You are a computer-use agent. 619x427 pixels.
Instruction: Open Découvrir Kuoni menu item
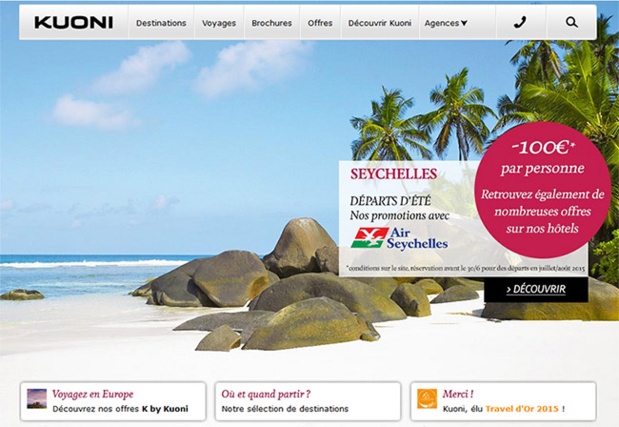pos(379,23)
